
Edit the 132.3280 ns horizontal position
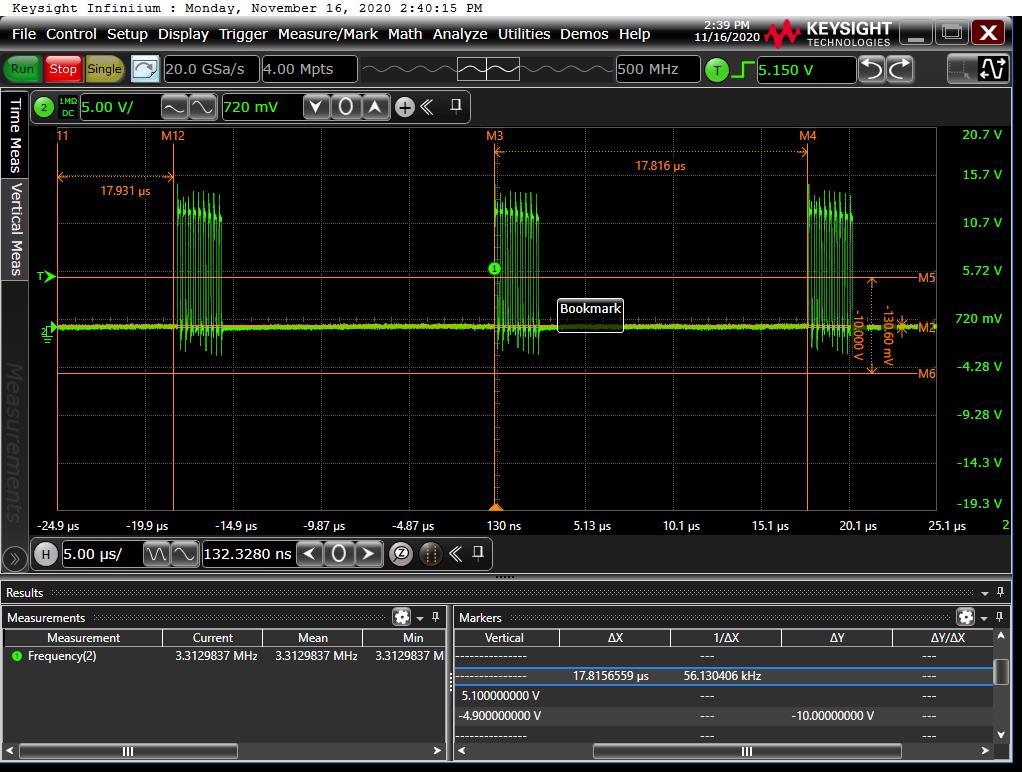[248, 555]
